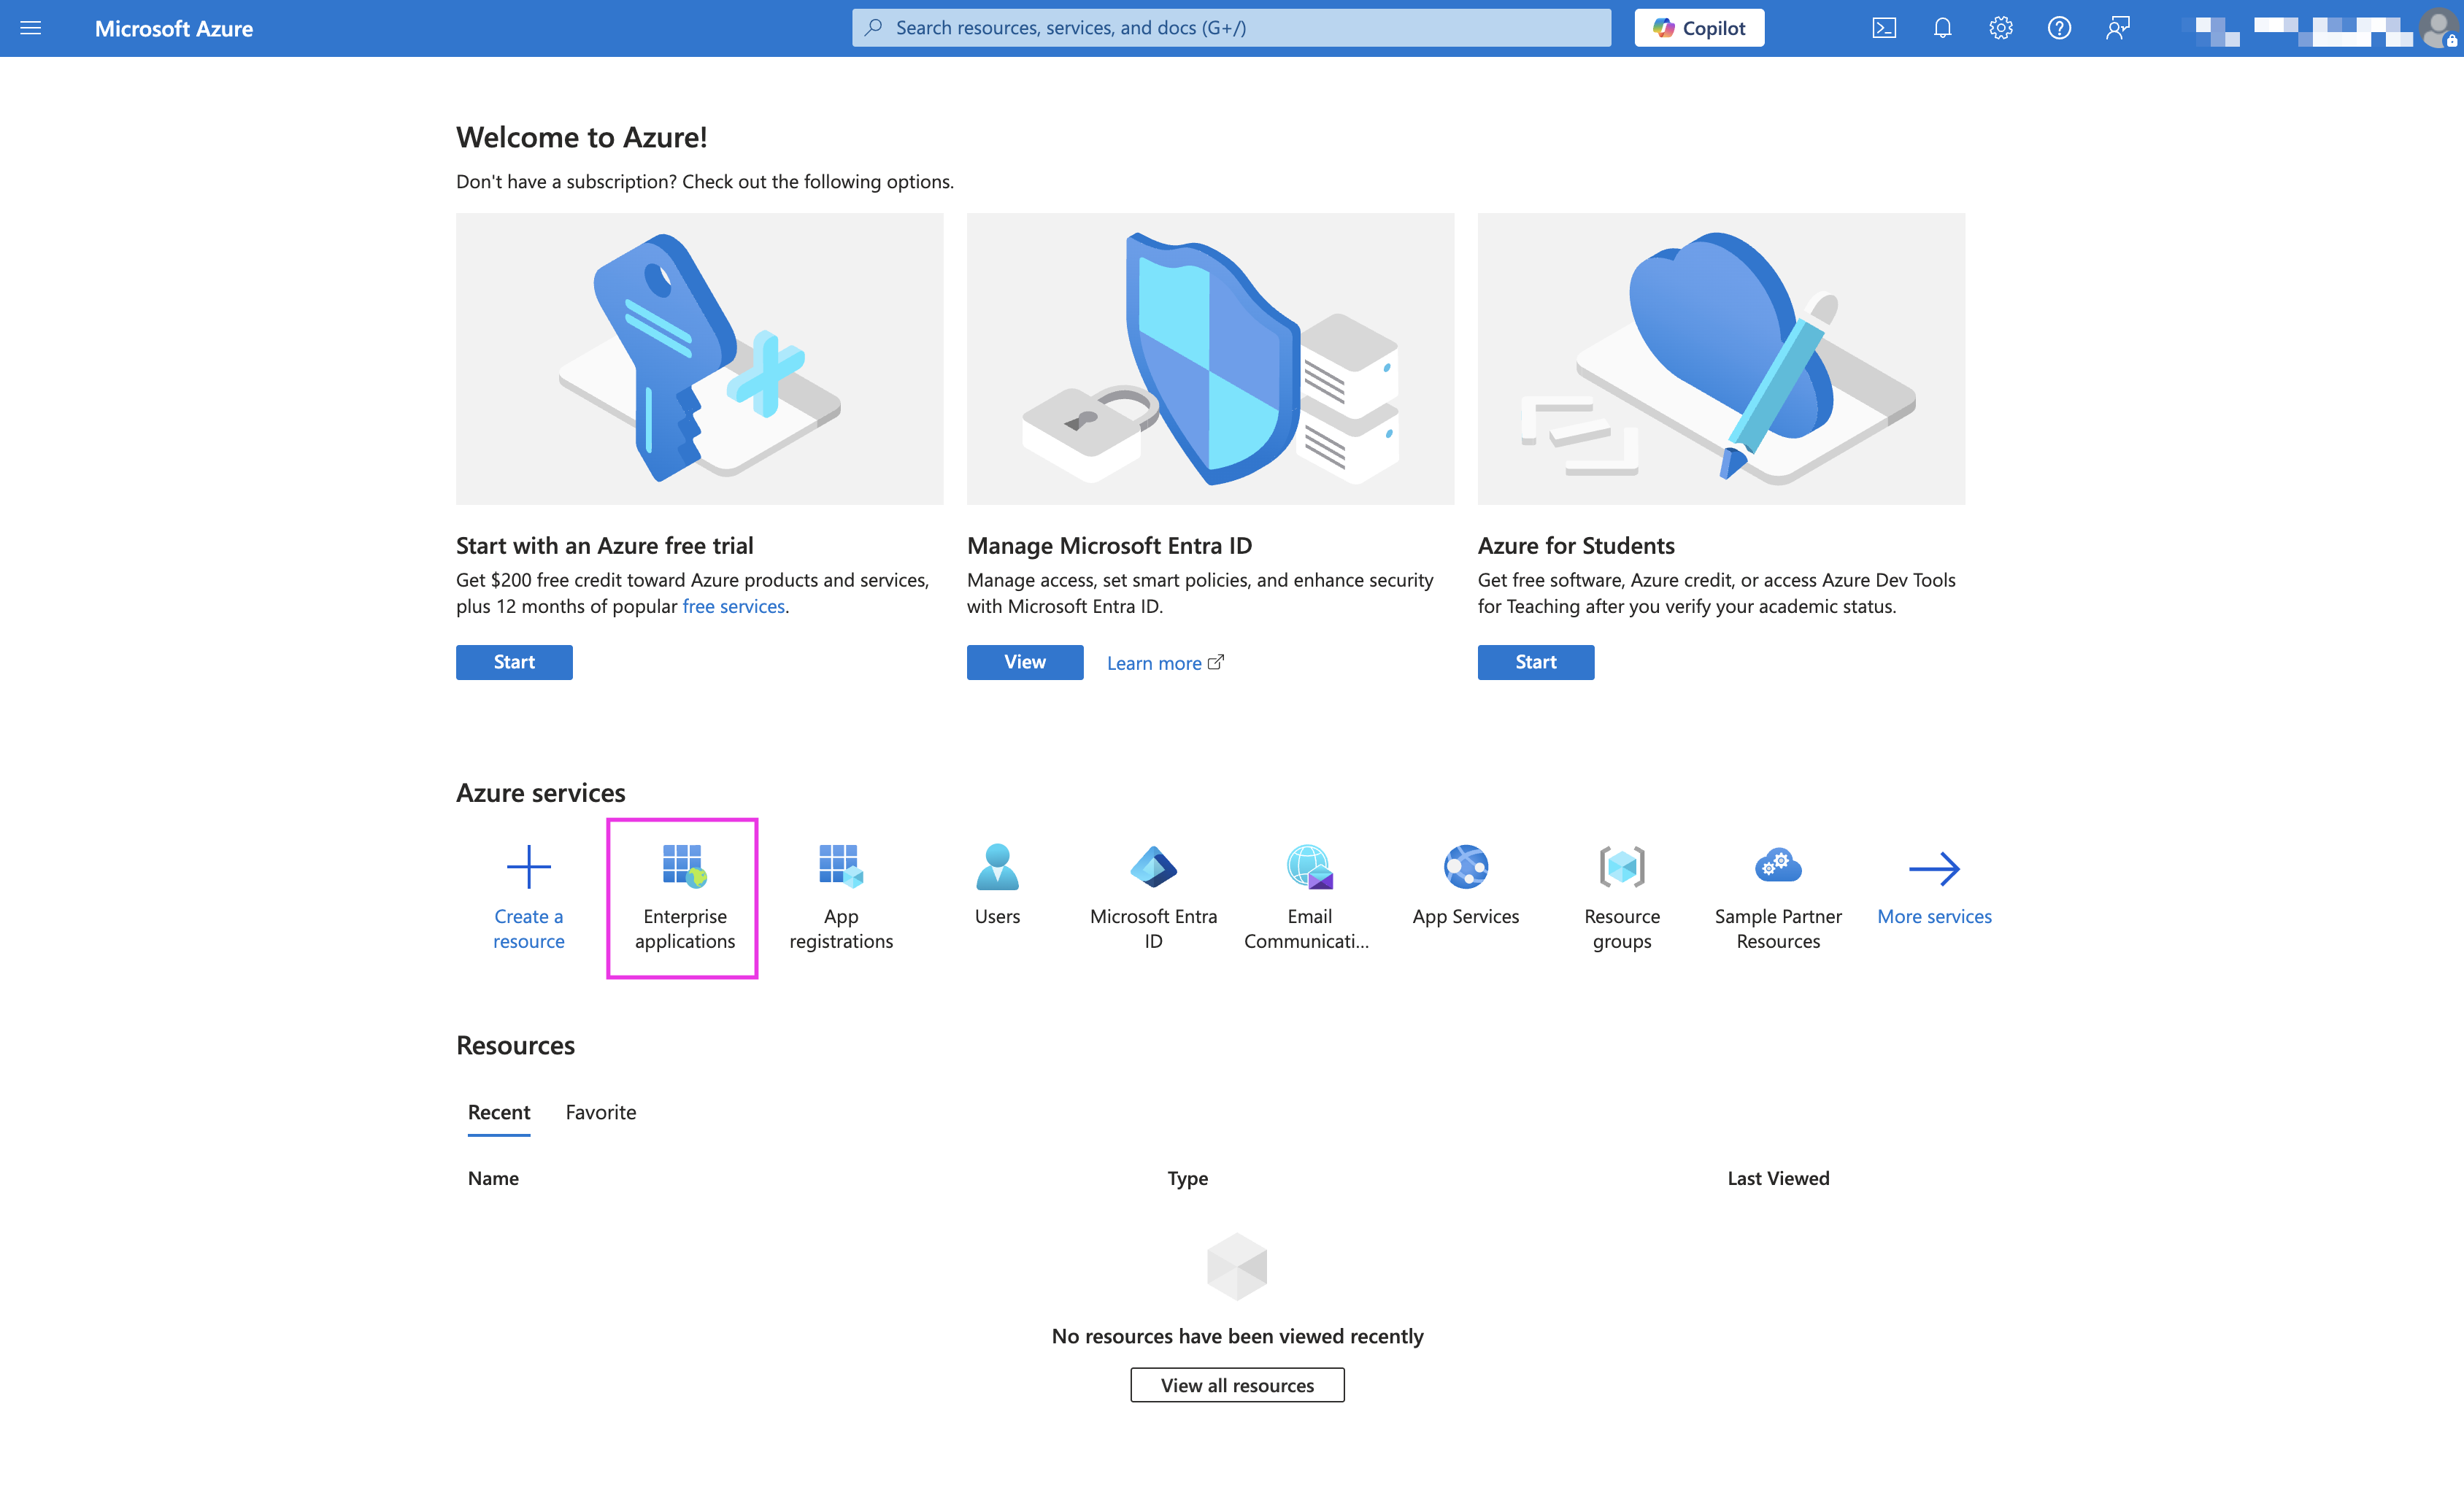Open Help question mark icon

coord(2059,28)
